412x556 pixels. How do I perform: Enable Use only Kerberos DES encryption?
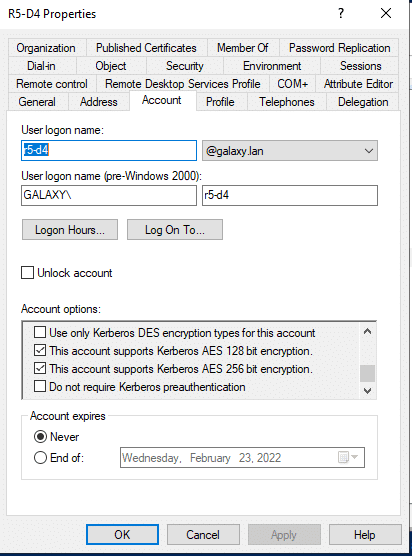(x=40, y=332)
